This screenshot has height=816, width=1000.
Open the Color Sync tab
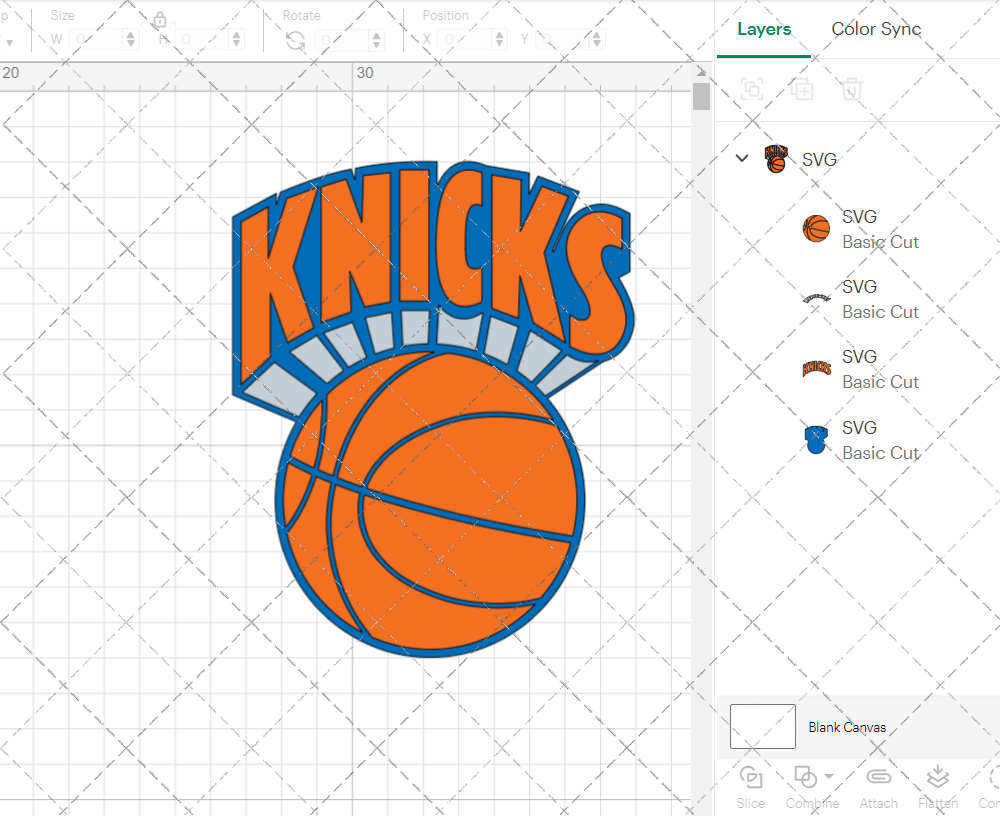(876, 29)
